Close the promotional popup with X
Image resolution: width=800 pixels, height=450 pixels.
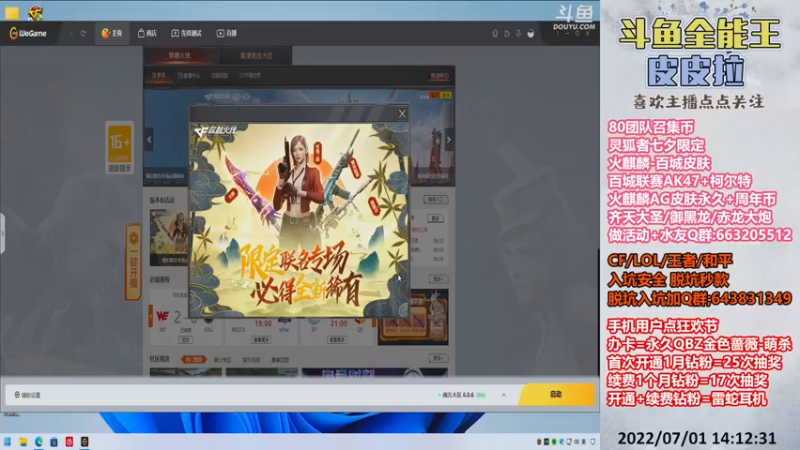click(402, 114)
